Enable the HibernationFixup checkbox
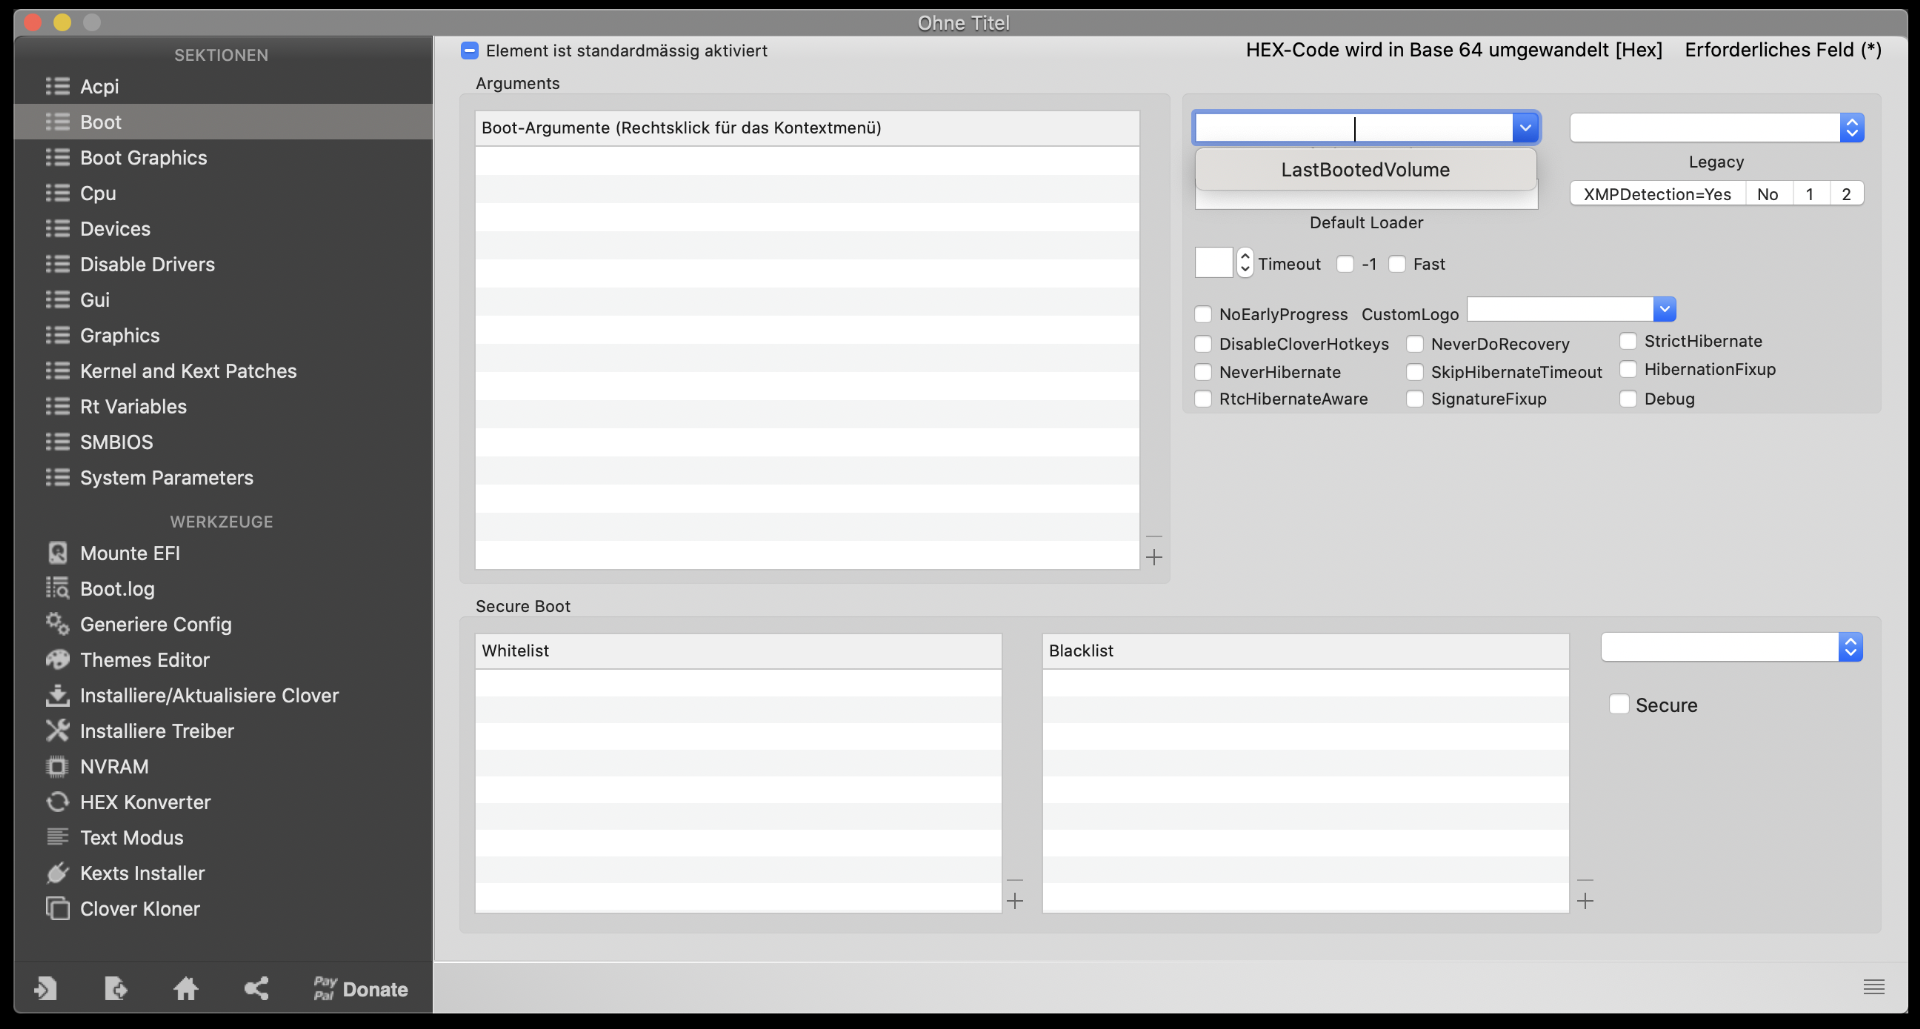This screenshot has height=1029, width=1920. (x=1629, y=369)
